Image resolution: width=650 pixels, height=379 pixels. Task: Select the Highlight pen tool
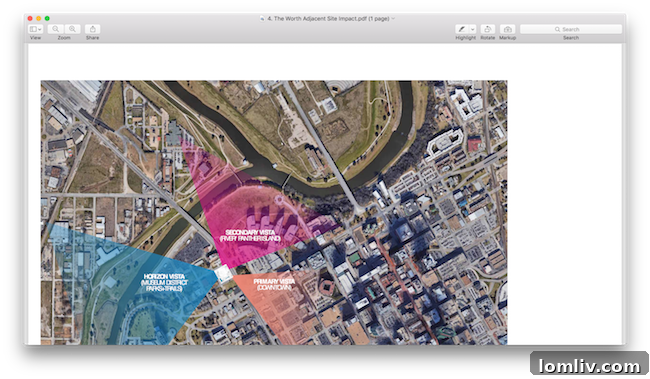click(462, 29)
